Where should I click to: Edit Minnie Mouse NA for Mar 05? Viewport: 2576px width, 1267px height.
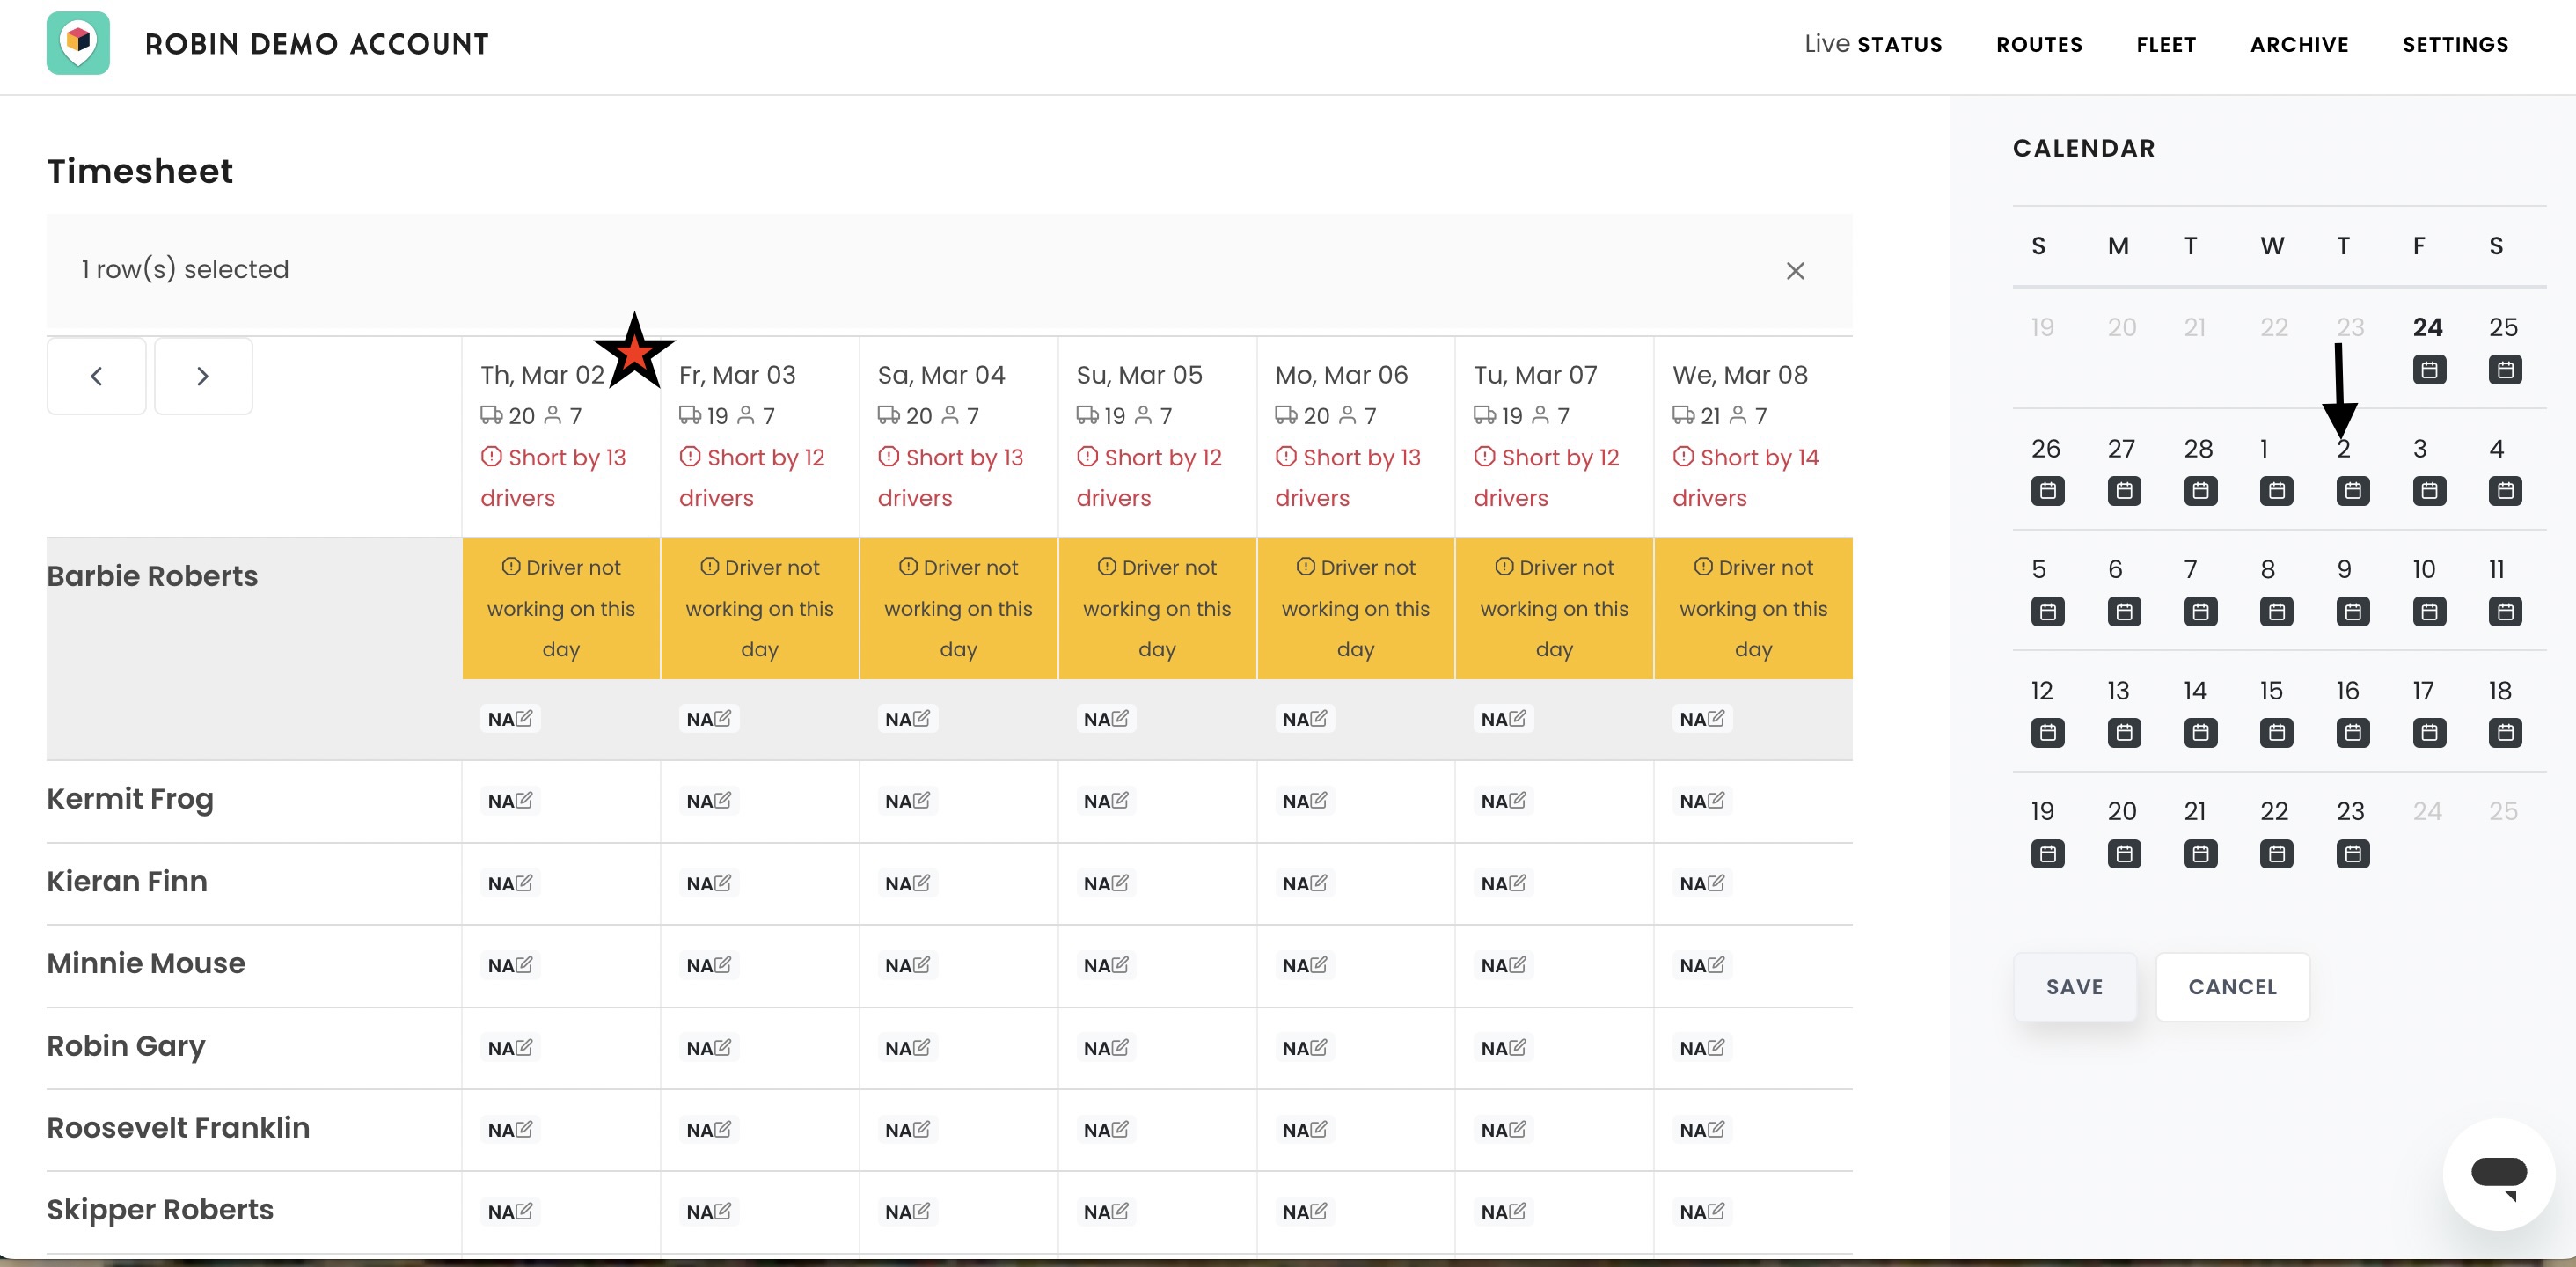tap(1106, 966)
